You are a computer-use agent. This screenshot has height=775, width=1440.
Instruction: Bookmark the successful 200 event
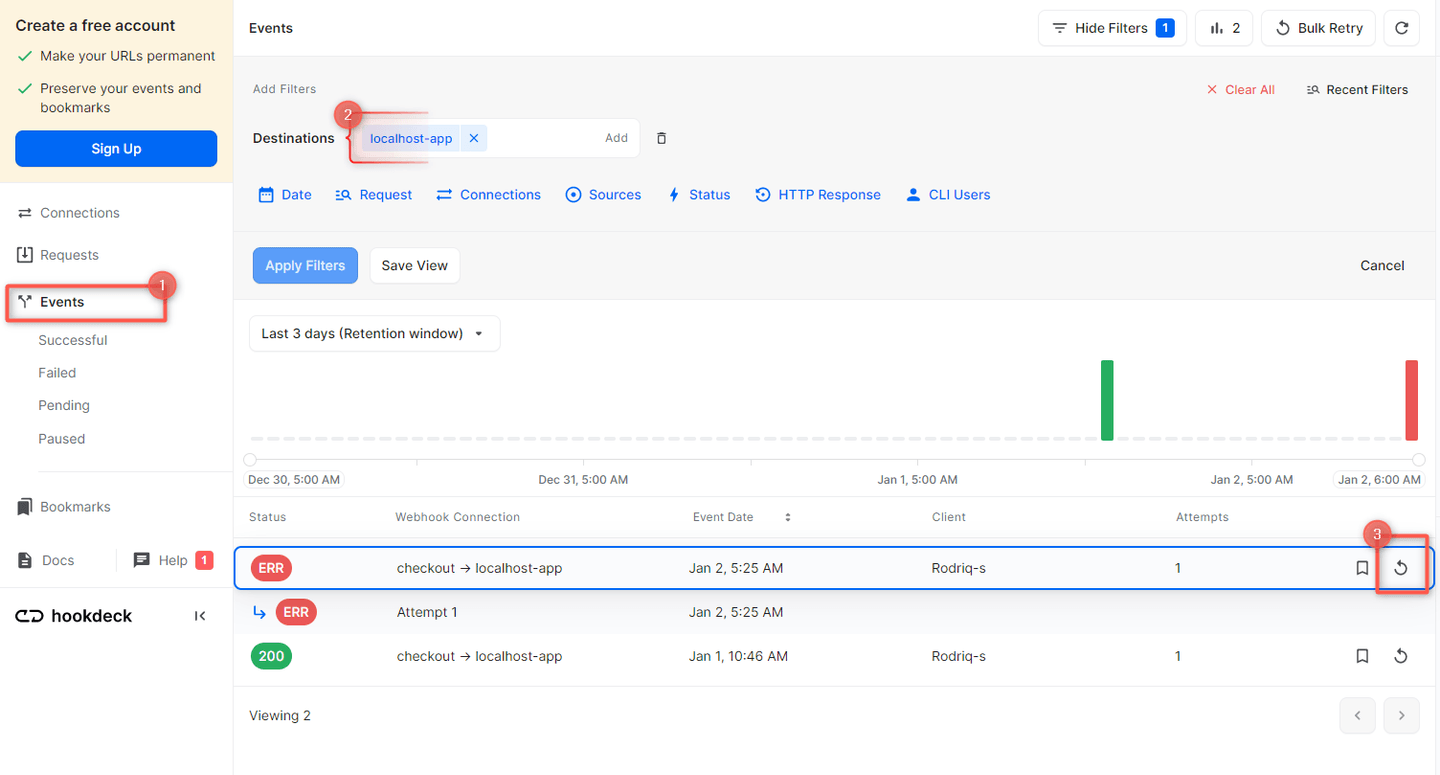[x=1362, y=656]
